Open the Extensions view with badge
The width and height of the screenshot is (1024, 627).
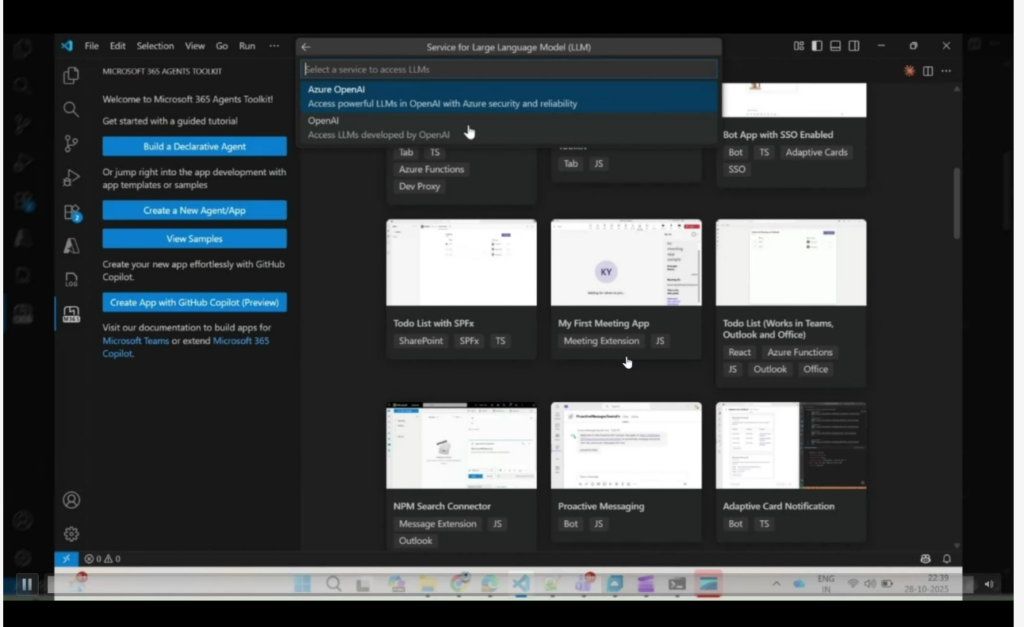coord(71,212)
